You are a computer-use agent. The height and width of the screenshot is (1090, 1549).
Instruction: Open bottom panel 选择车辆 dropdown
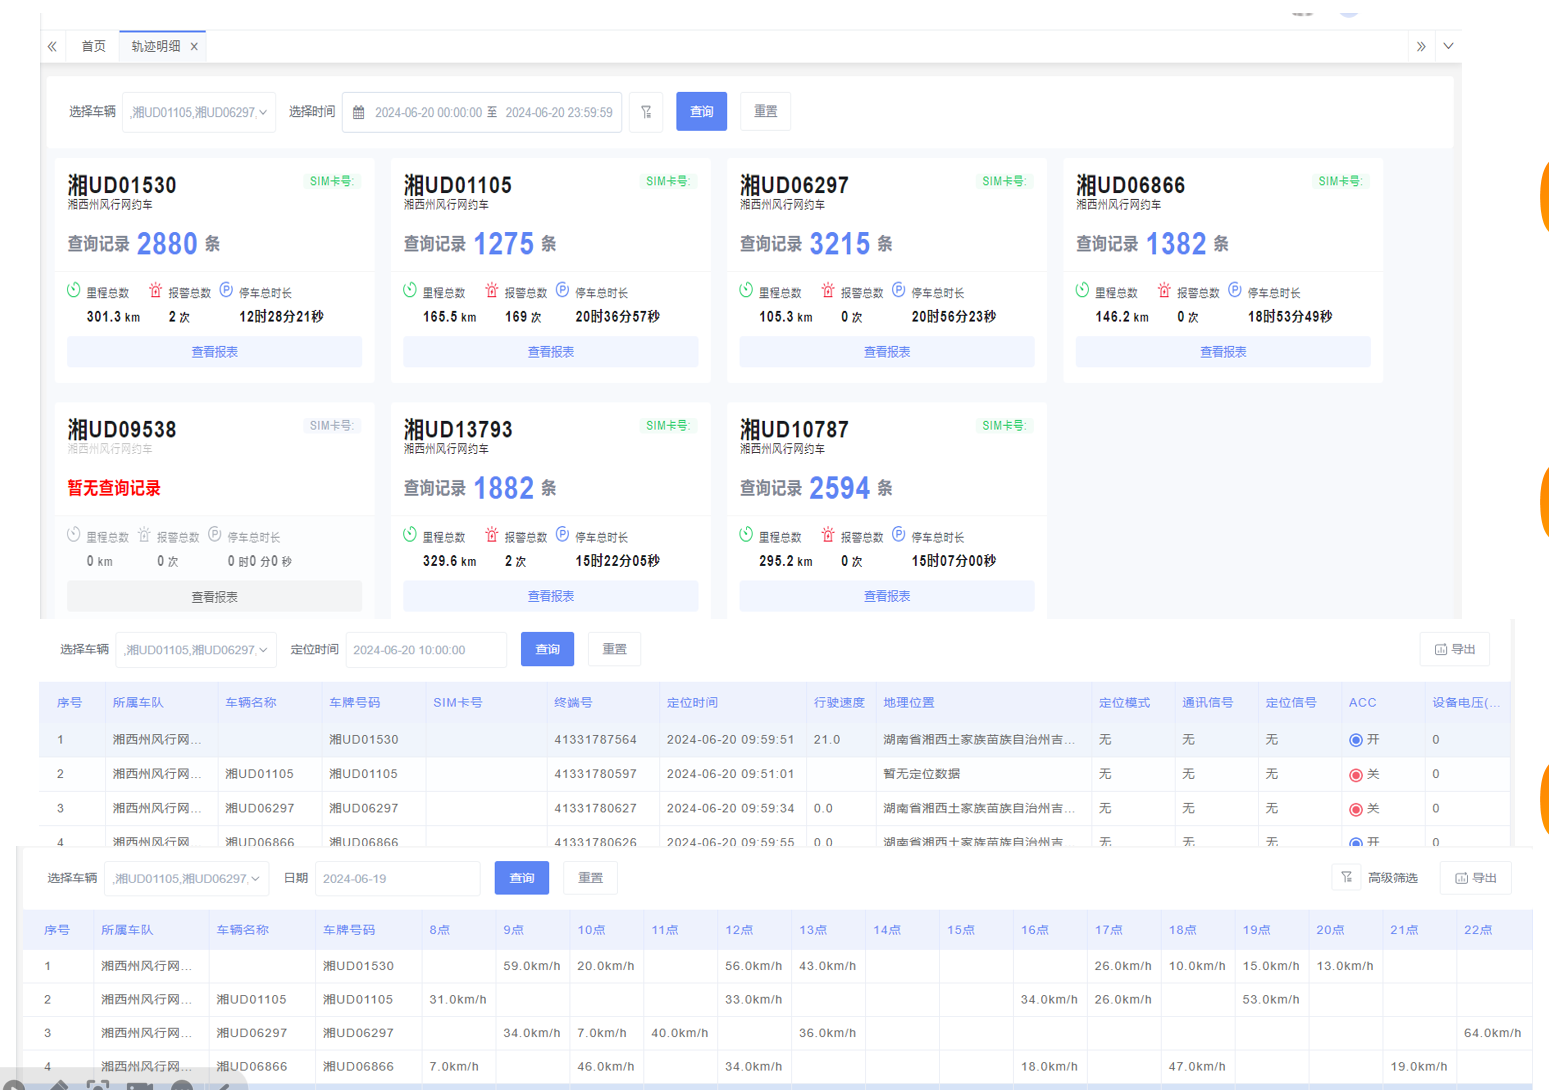186,879
